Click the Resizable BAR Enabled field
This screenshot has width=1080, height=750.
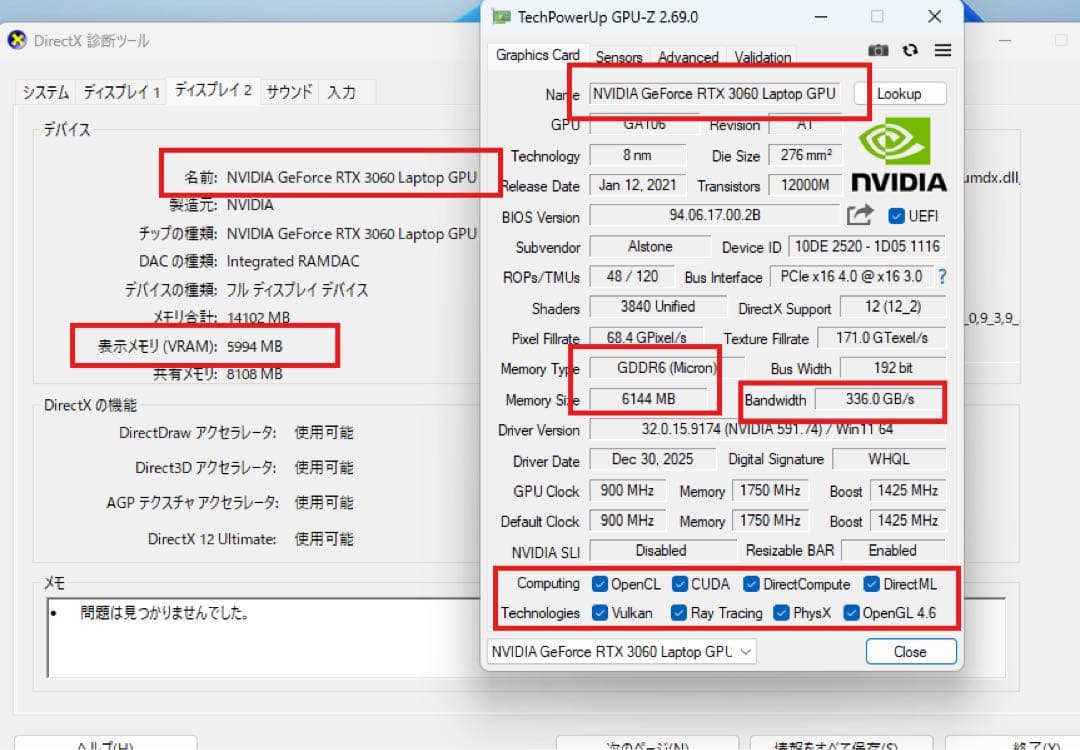[x=893, y=551]
